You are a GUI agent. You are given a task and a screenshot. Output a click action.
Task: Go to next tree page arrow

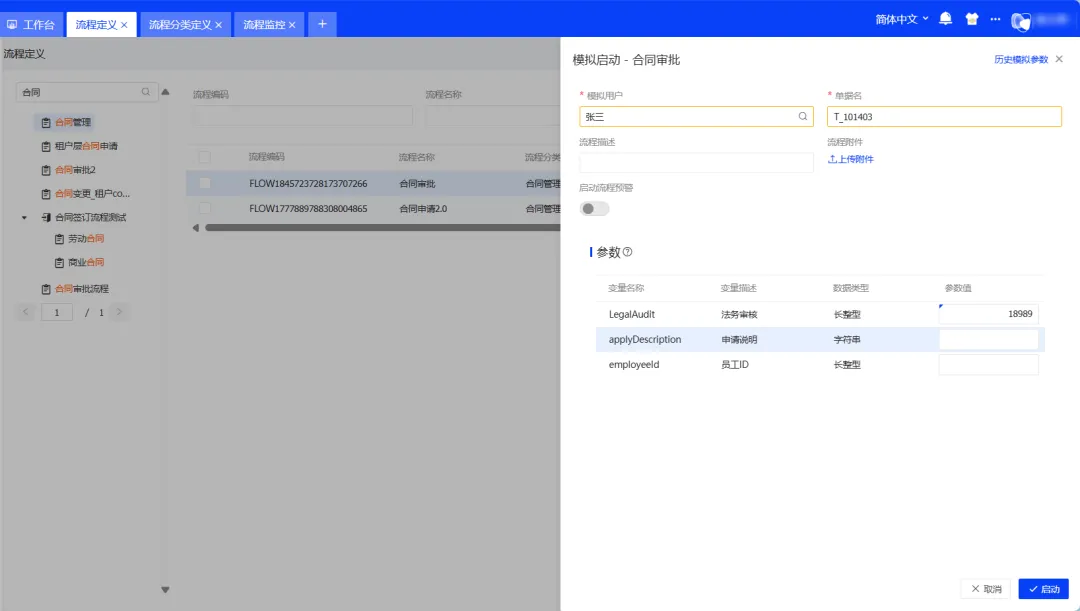tap(119, 312)
